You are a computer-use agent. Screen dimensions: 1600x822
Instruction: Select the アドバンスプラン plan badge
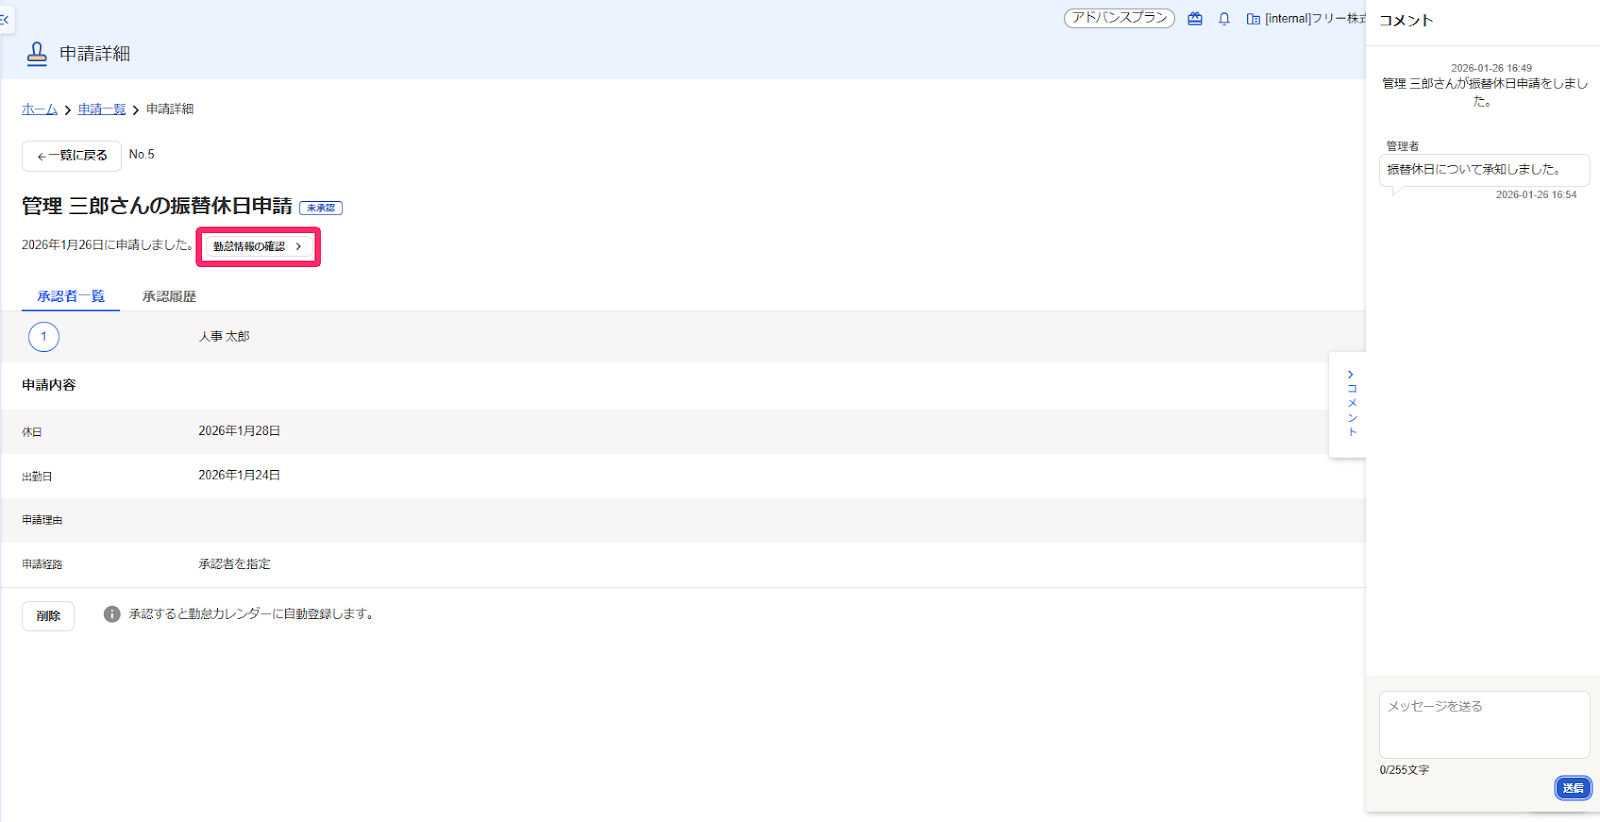point(1119,18)
